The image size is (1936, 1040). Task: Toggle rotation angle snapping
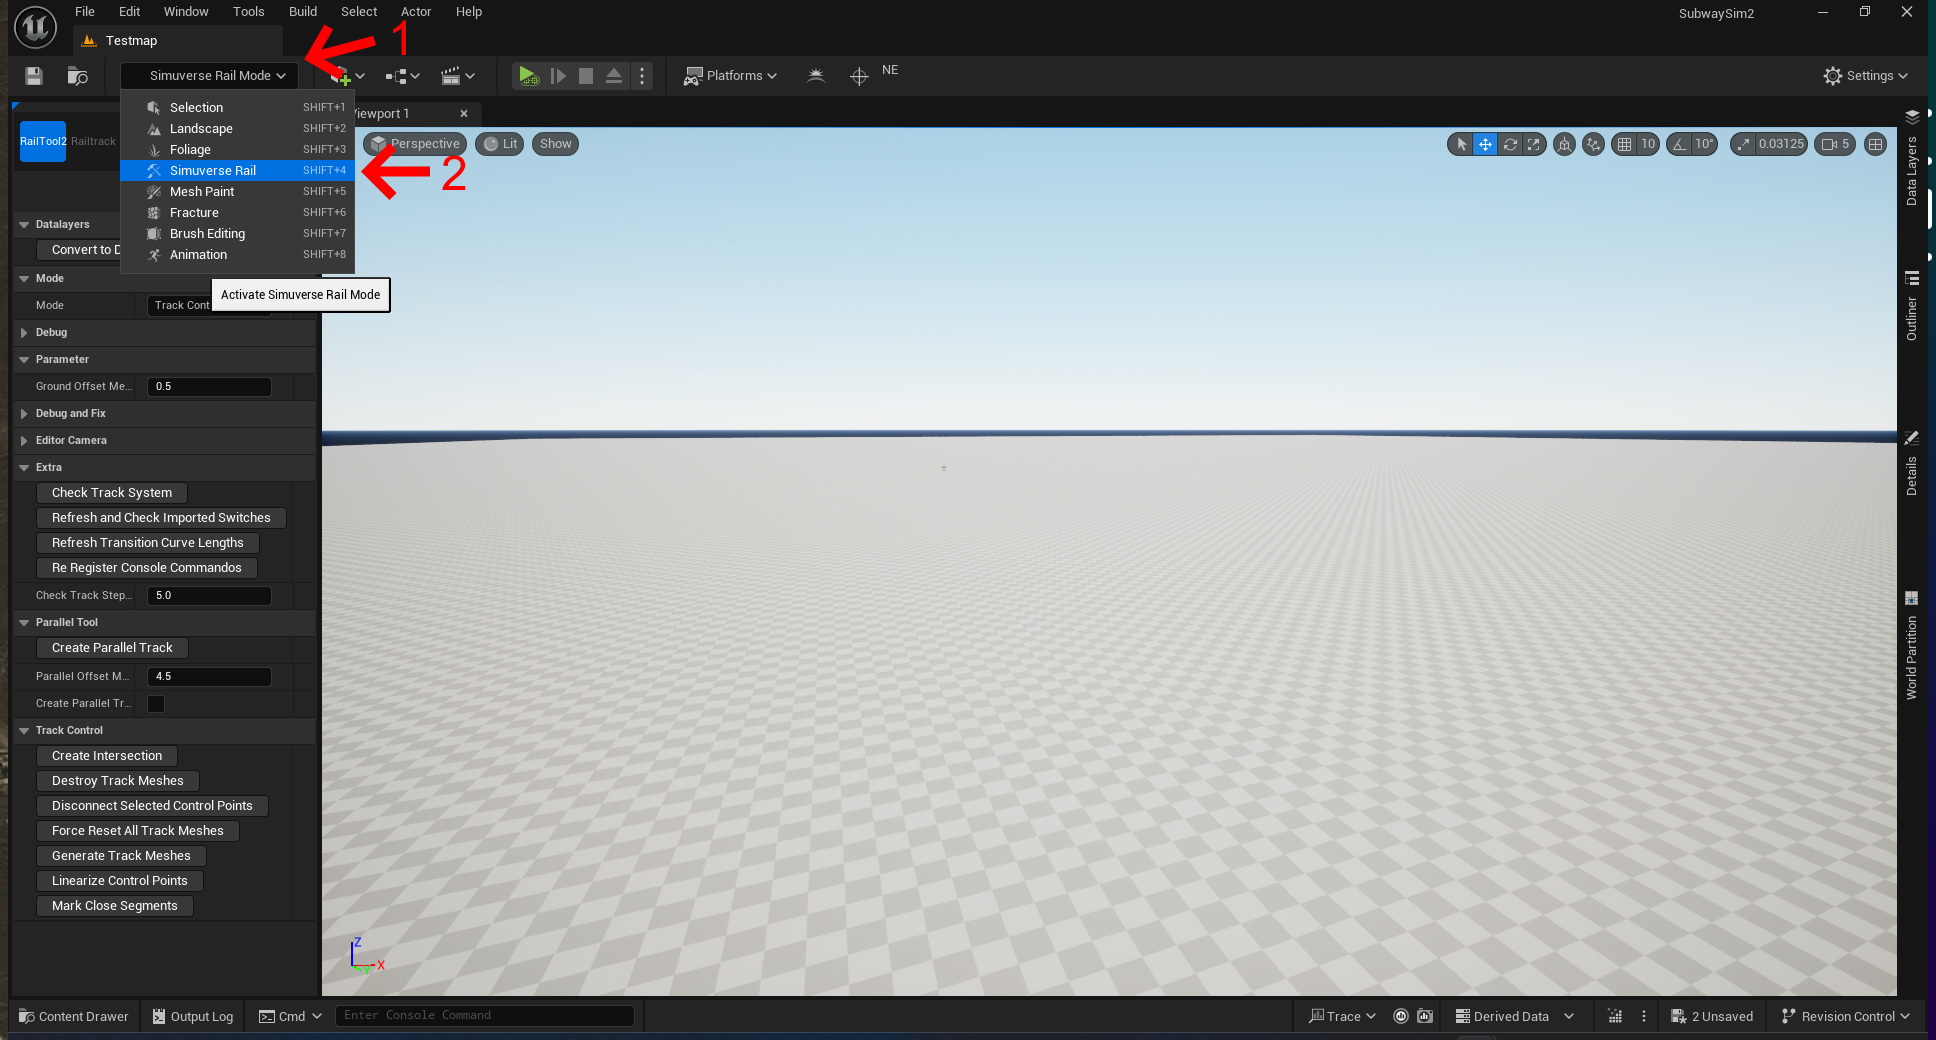click(x=1679, y=144)
